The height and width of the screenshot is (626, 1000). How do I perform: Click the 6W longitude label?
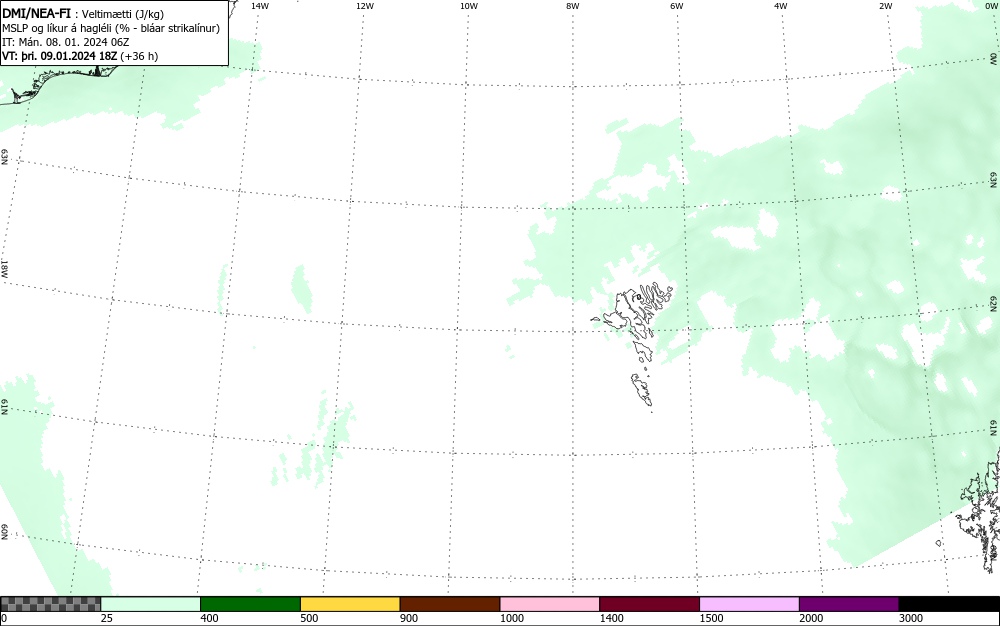pos(677,6)
